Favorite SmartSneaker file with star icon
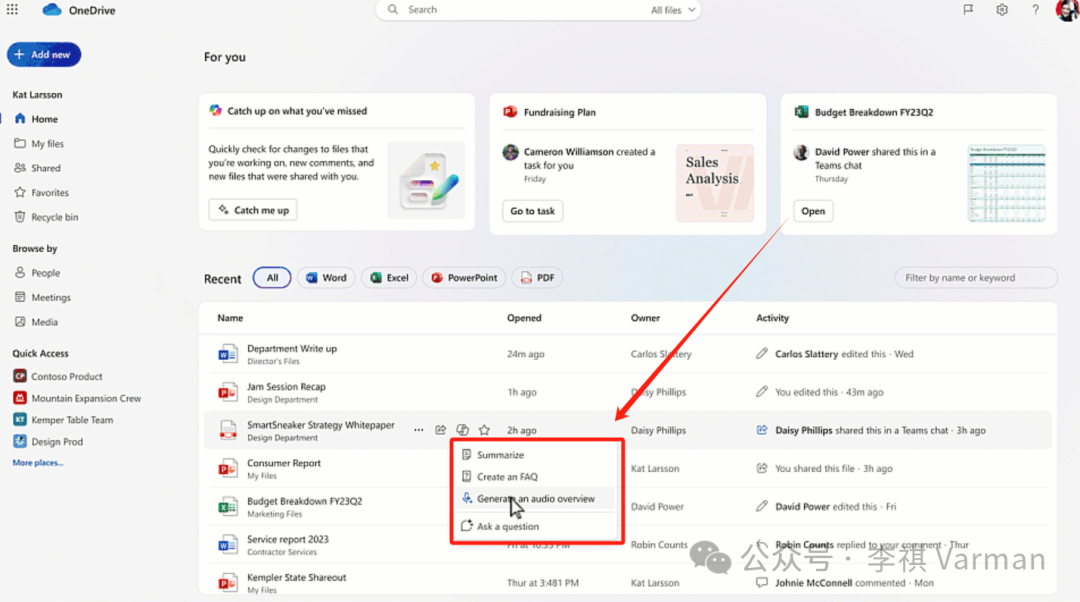This screenshot has height=602, width=1080. pyautogui.click(x=485, y=430)
